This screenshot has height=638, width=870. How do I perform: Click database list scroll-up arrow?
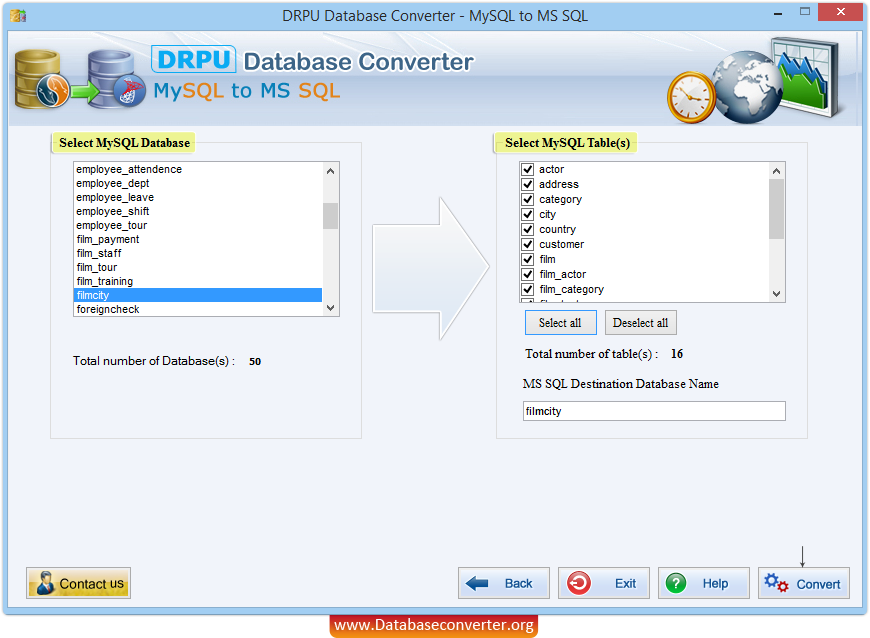331,171
